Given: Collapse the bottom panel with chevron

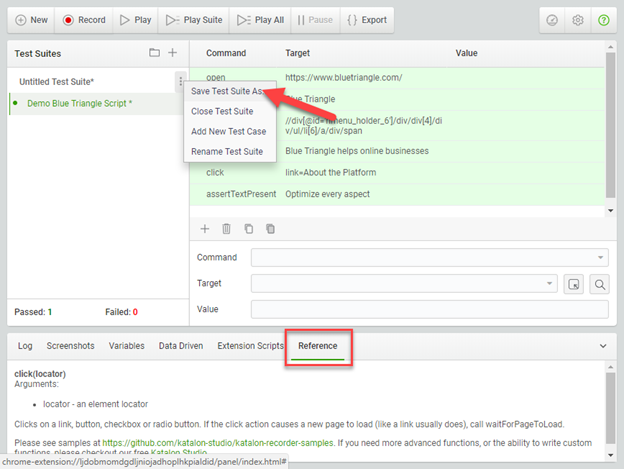Looking at the screenshot, I should (x=603, y=346).
